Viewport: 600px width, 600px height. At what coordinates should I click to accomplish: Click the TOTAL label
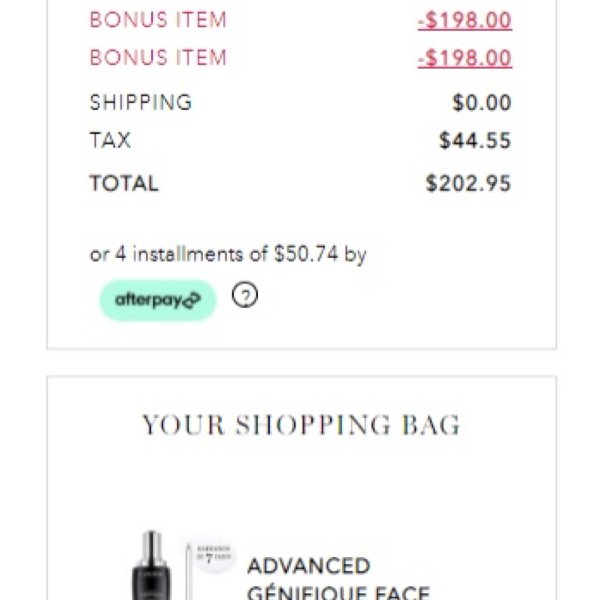124,183
